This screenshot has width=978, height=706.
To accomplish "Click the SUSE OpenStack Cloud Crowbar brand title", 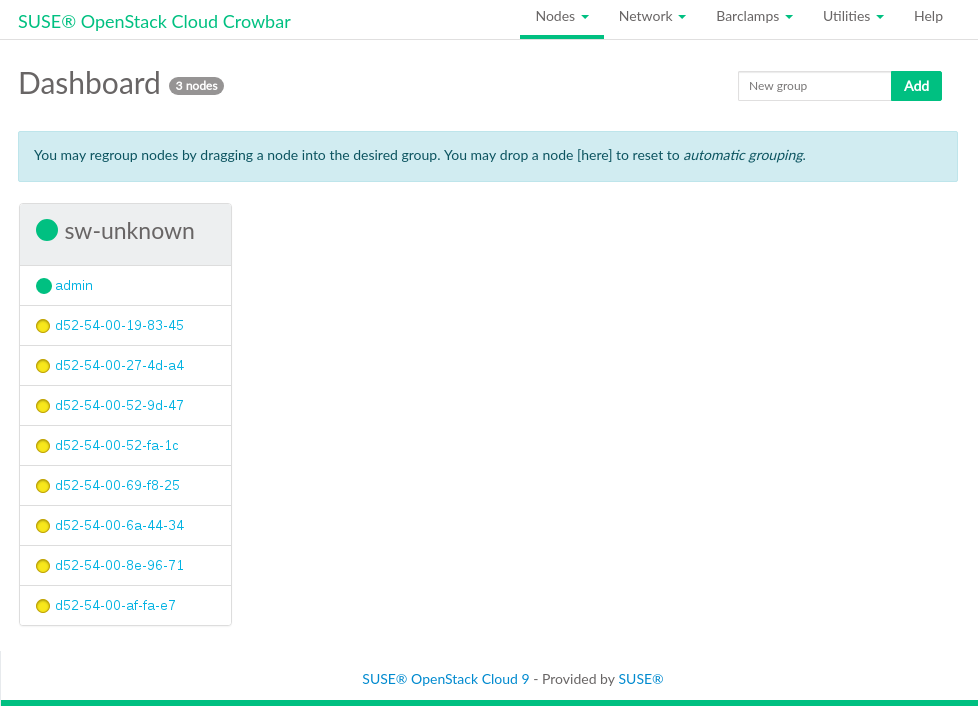I will click(154, 21).
